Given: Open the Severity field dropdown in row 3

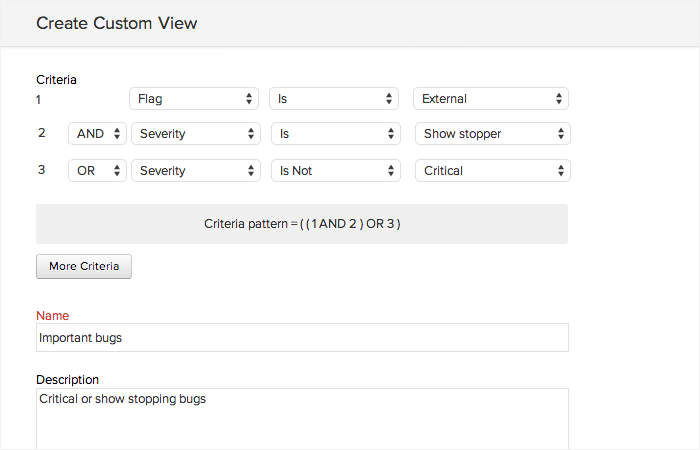Looking at the screenshot, I should pyautogui.click(x=196, y=171).
